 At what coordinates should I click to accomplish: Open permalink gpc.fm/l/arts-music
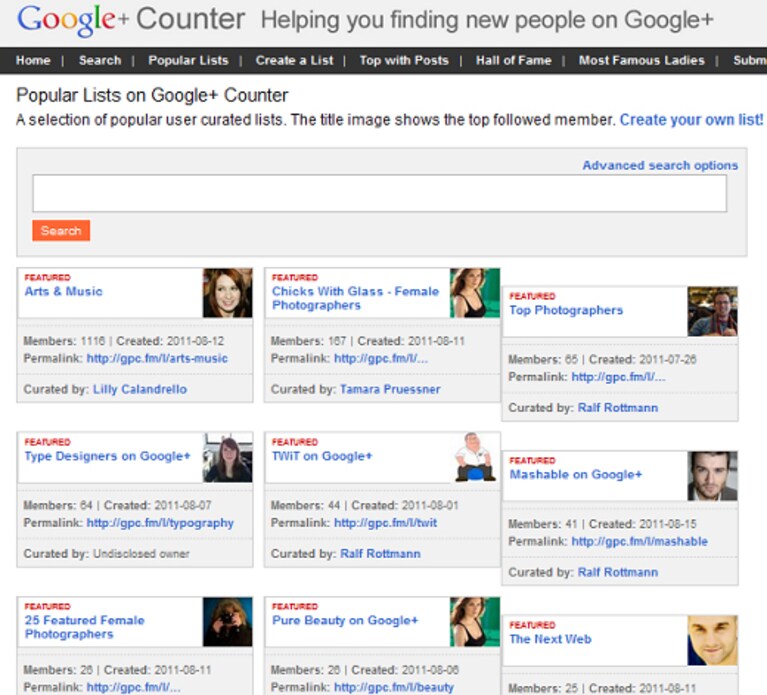157,359
